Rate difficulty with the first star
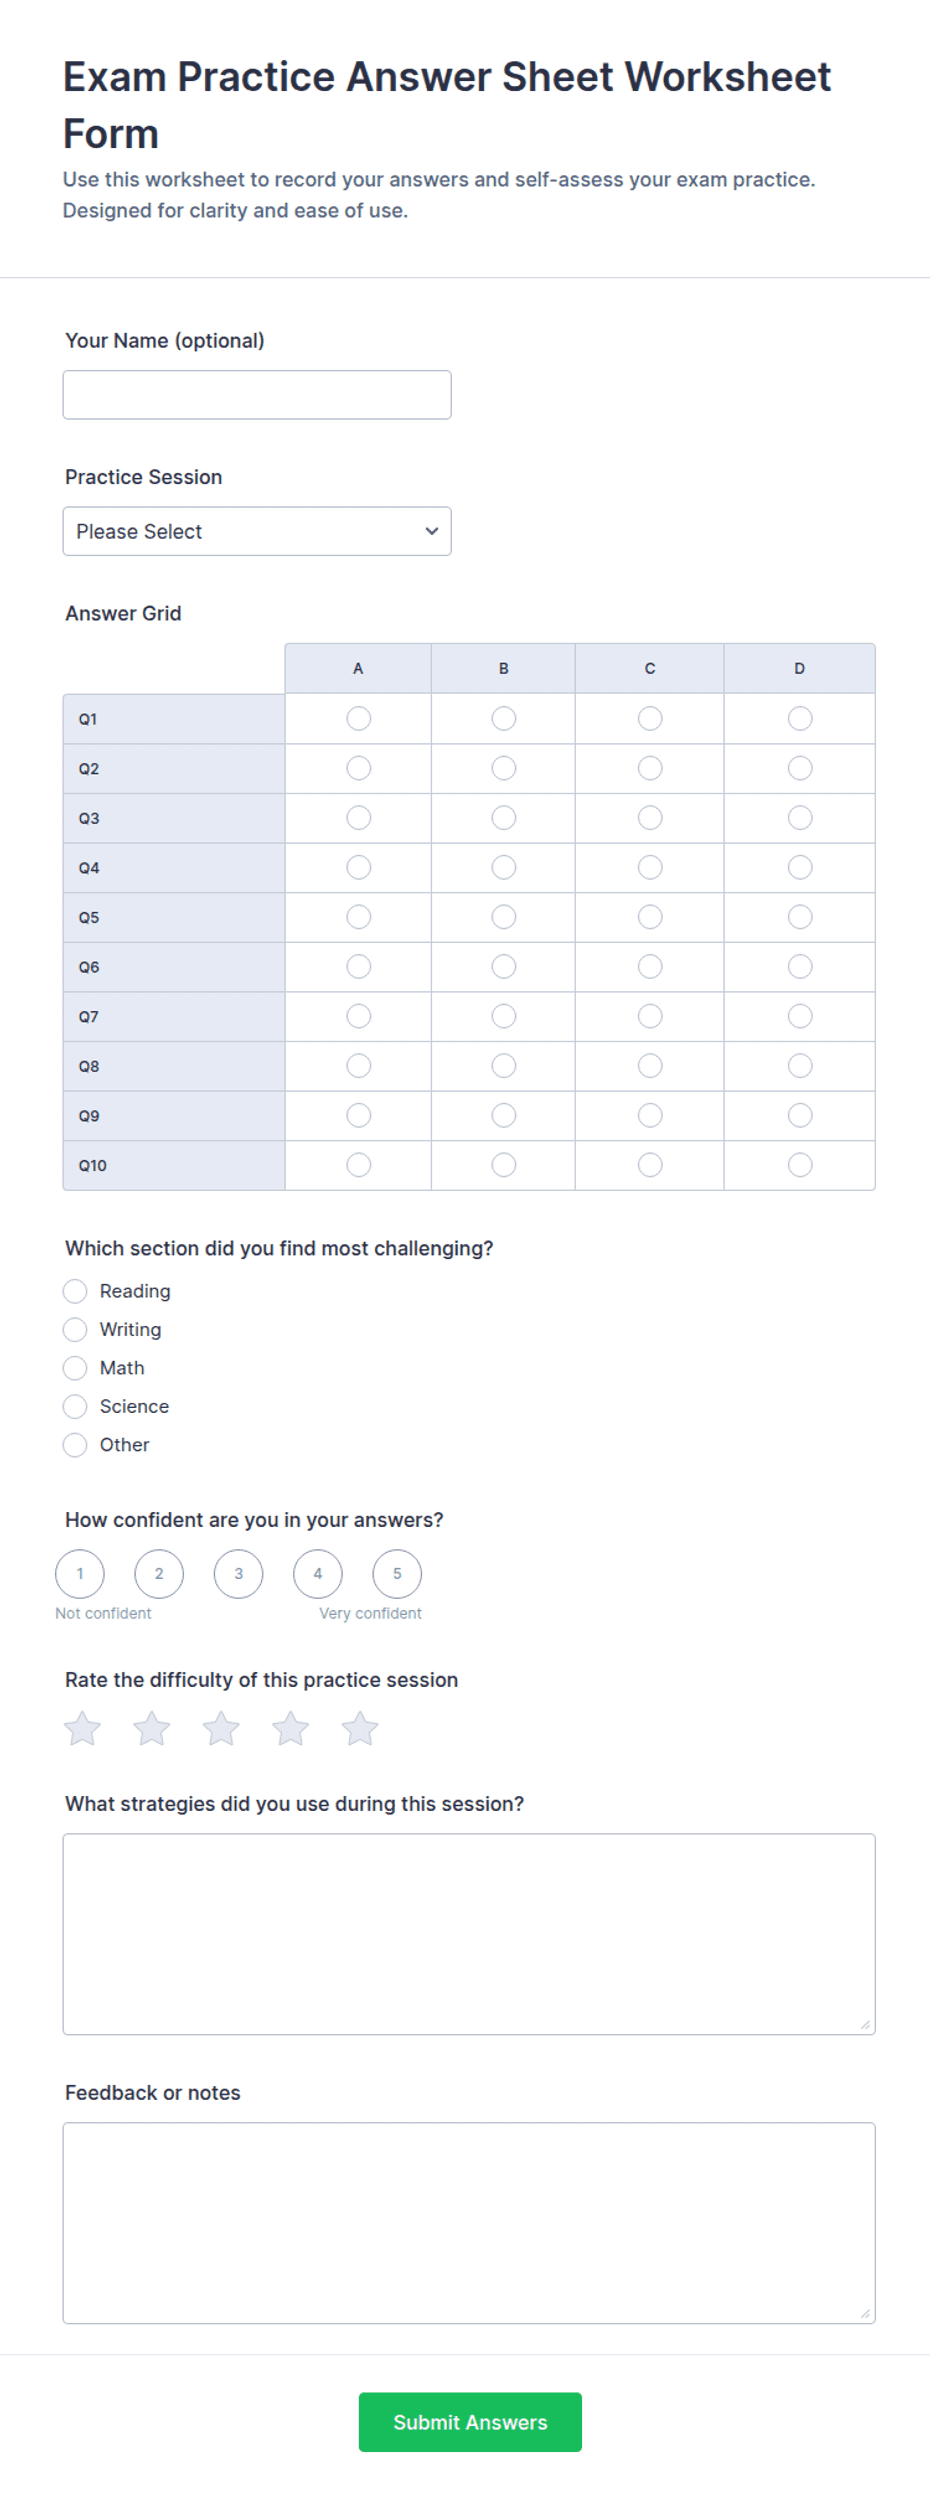The image size is (930, 2501). 83,1729
